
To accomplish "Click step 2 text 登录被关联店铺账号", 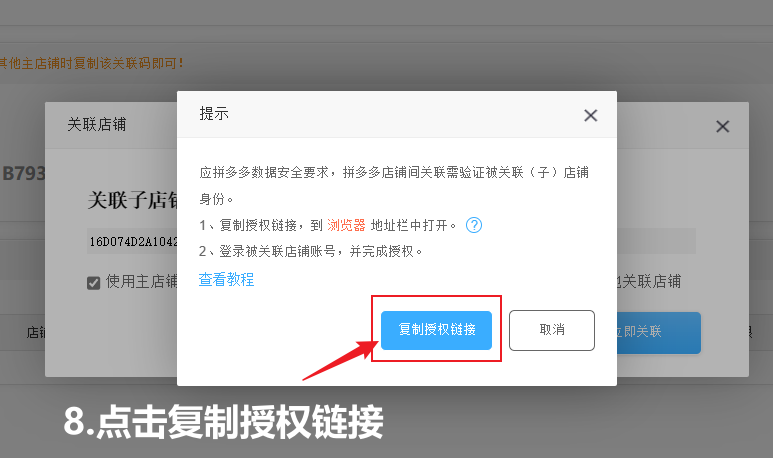I will click(x=277, y=251).
